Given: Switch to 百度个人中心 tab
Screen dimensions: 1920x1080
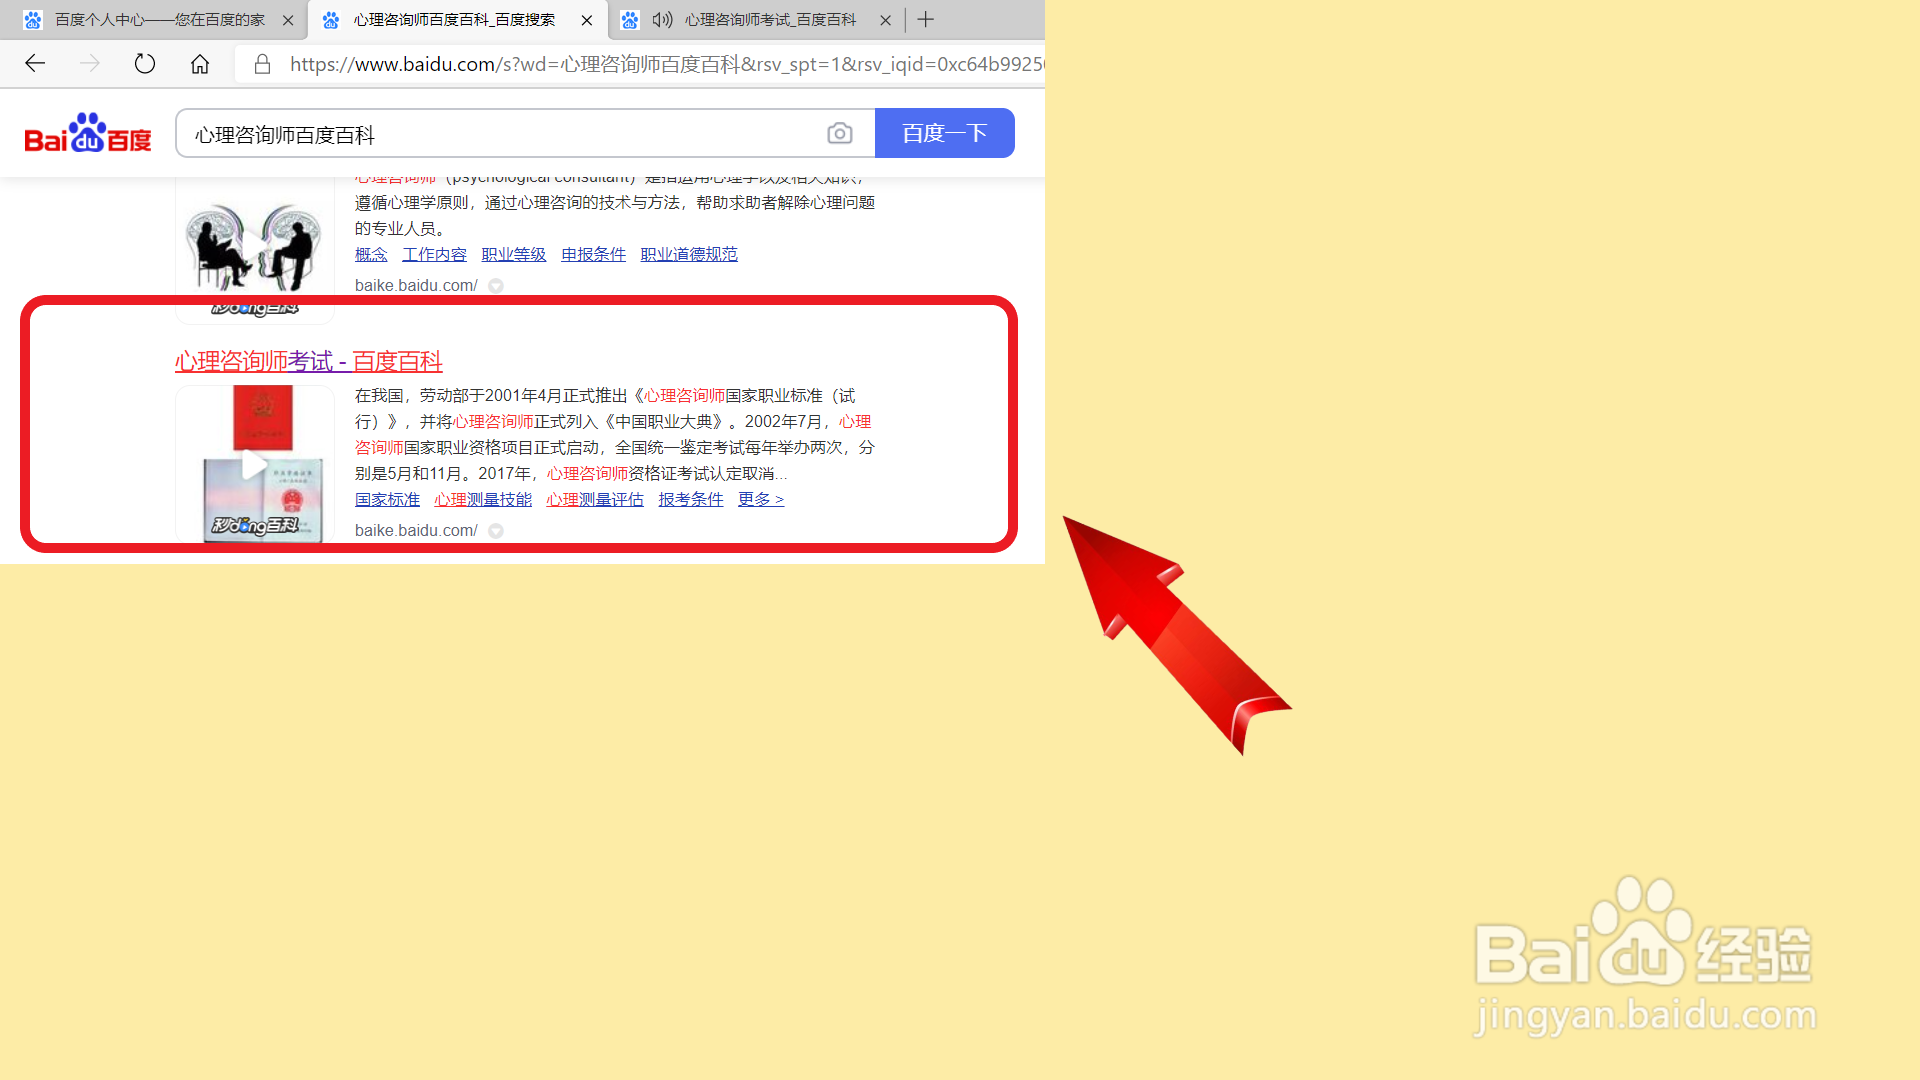Looking at the screenshot, I should tap(158, 19).
